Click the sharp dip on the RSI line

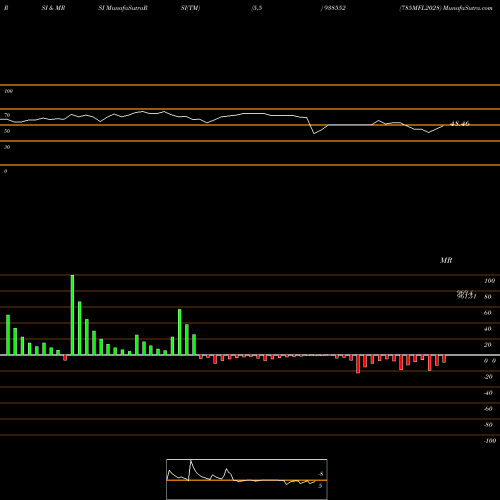click(314, 133)
